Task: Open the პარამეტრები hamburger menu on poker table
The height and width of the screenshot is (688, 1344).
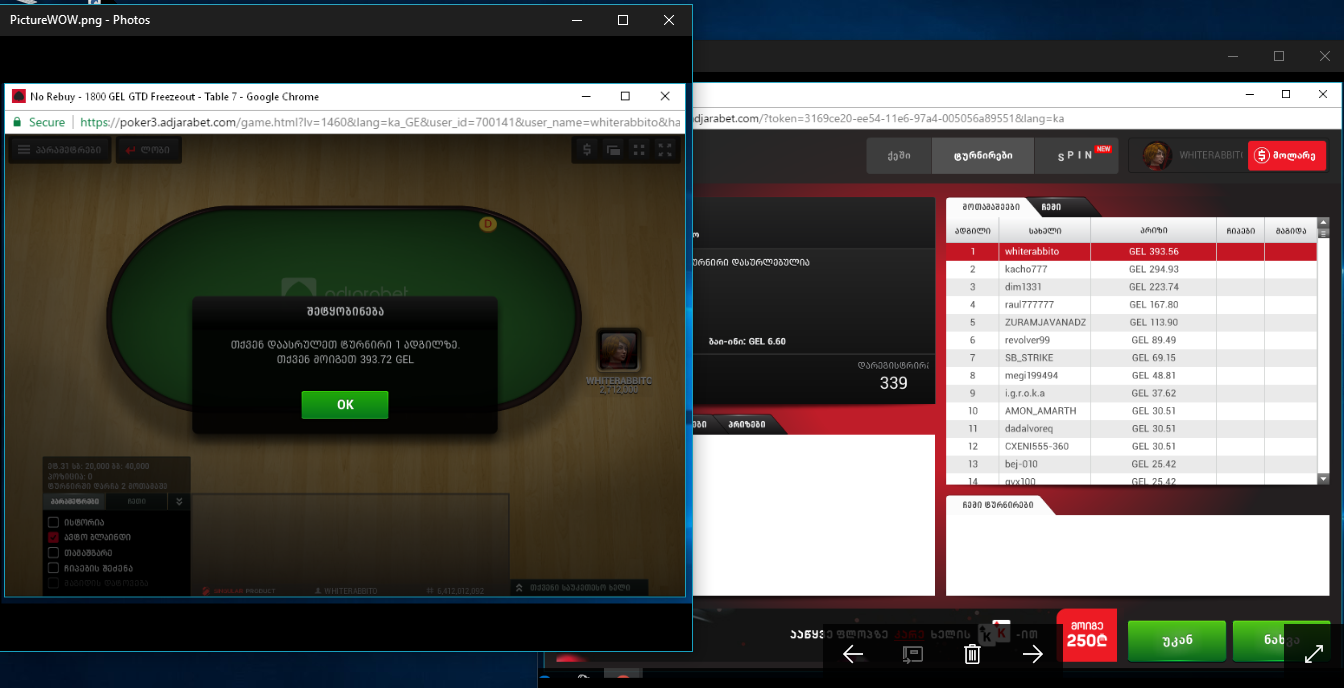Action: (59, 150)
